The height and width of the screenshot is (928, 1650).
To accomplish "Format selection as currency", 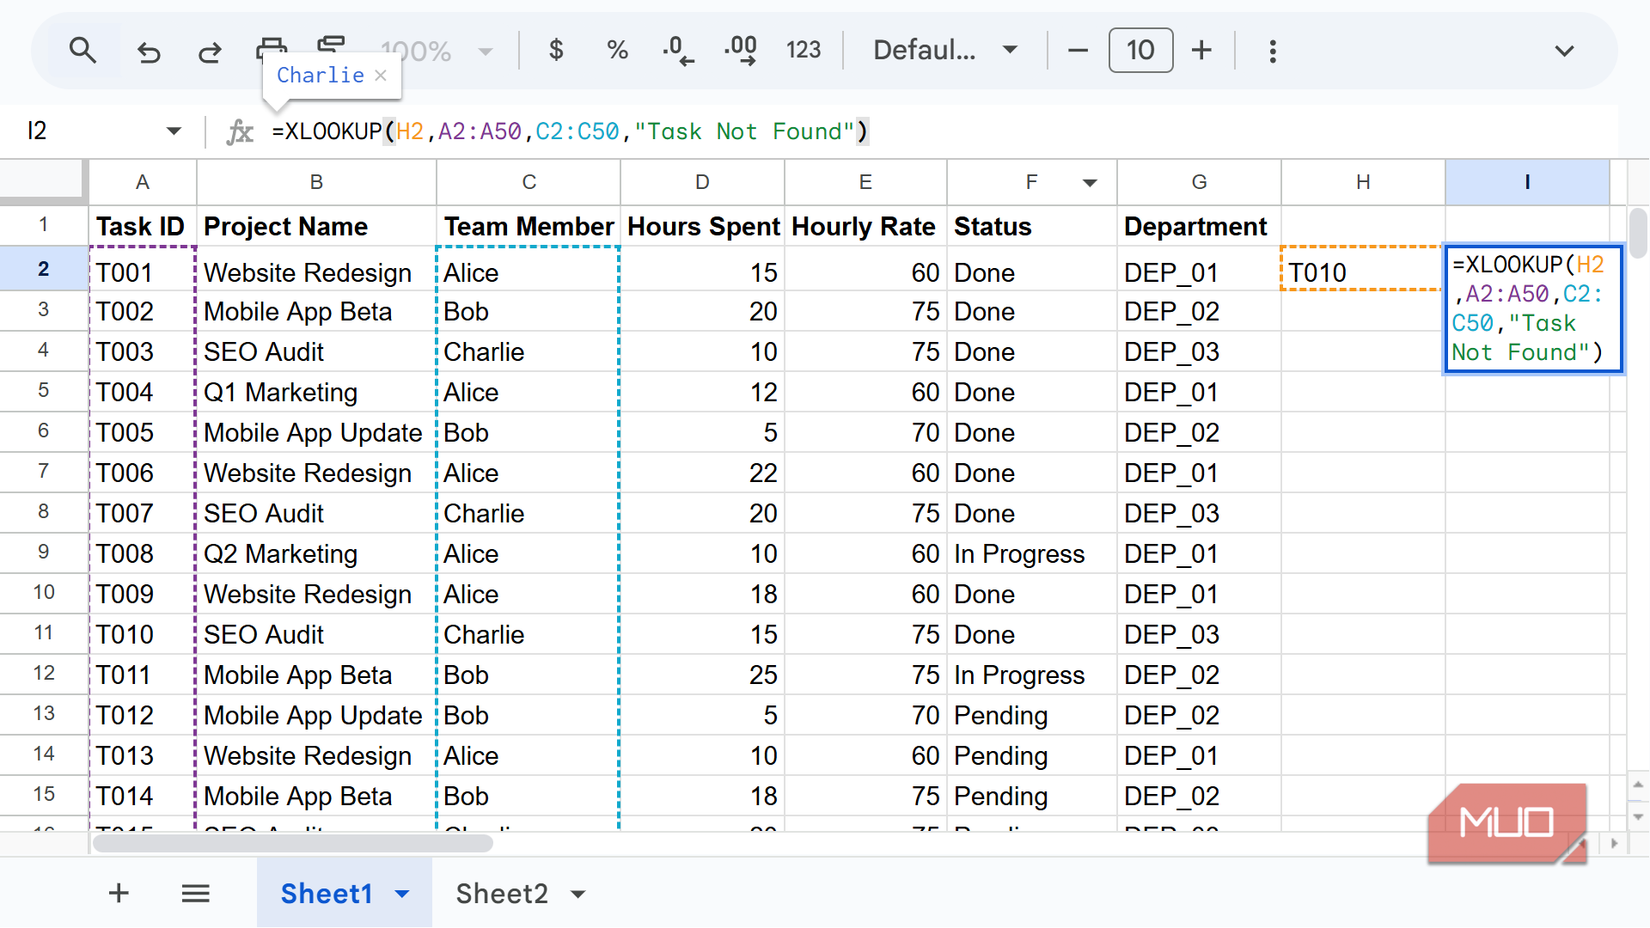I will coord(555,50).
